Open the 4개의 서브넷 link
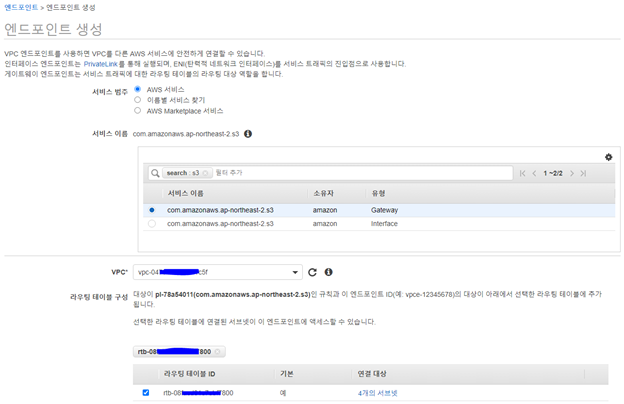624x404 pixels. pyautogui.click(x=377, y=393)
